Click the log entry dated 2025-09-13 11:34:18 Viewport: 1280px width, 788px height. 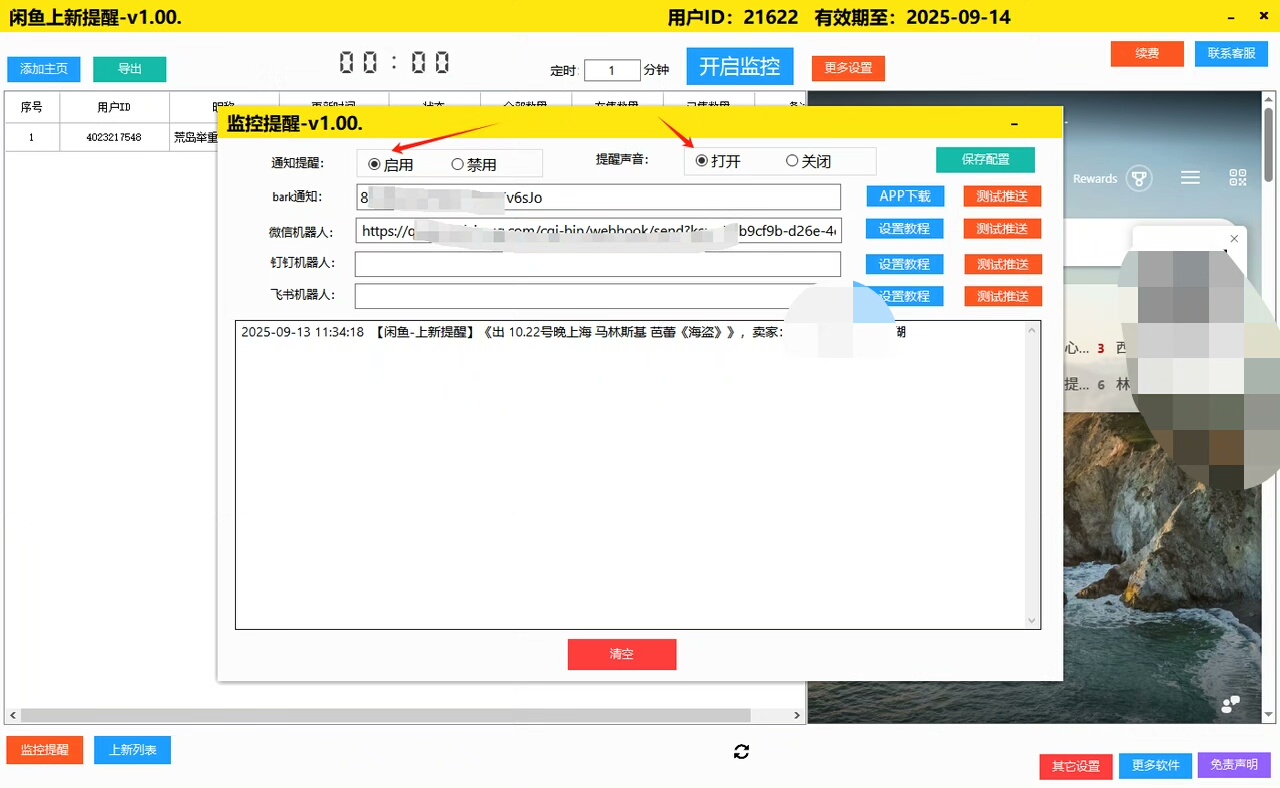[x=574, y=332]
